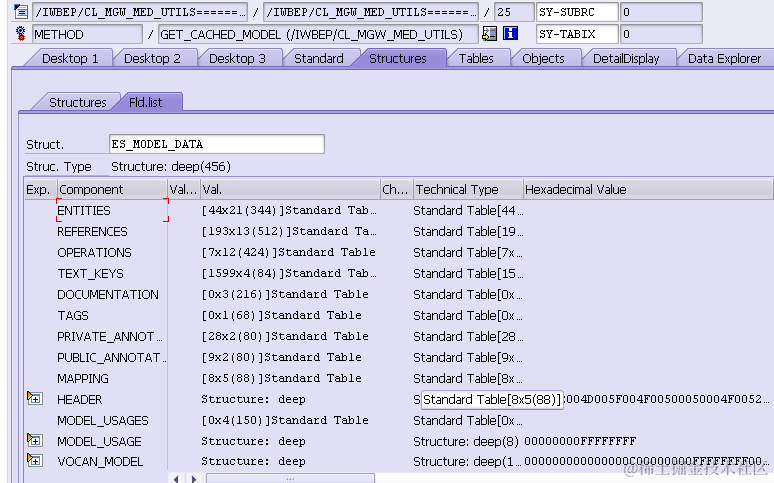Expand the MODEL_USAGE structure row
Screen dimensions: 774x483
coord(35,440)
